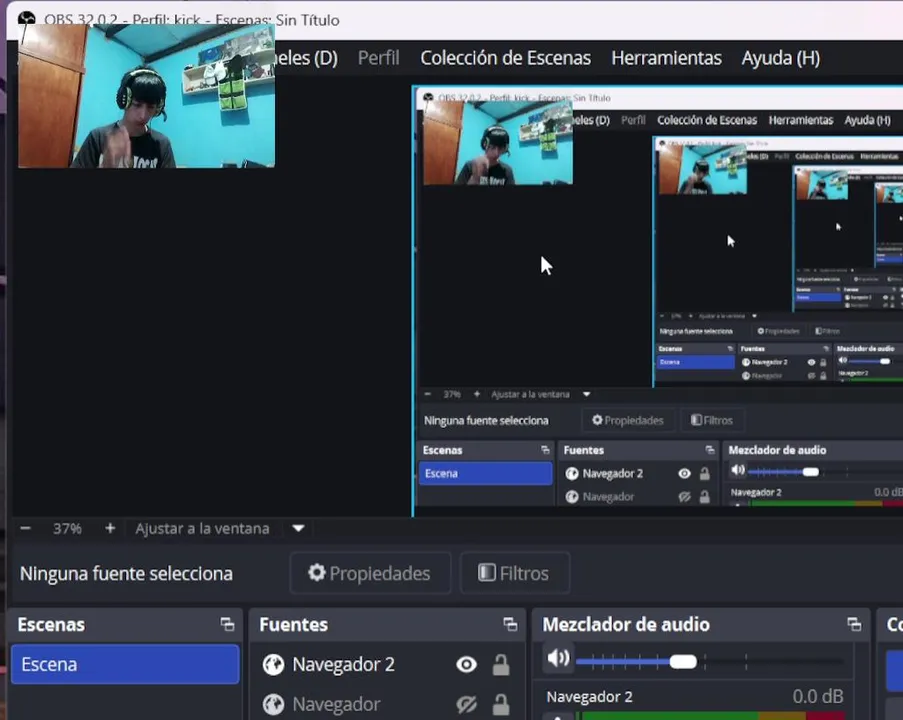Select the hidden Navegador source
This screenshot has height=720, width=903.
(x=336, y=704)
